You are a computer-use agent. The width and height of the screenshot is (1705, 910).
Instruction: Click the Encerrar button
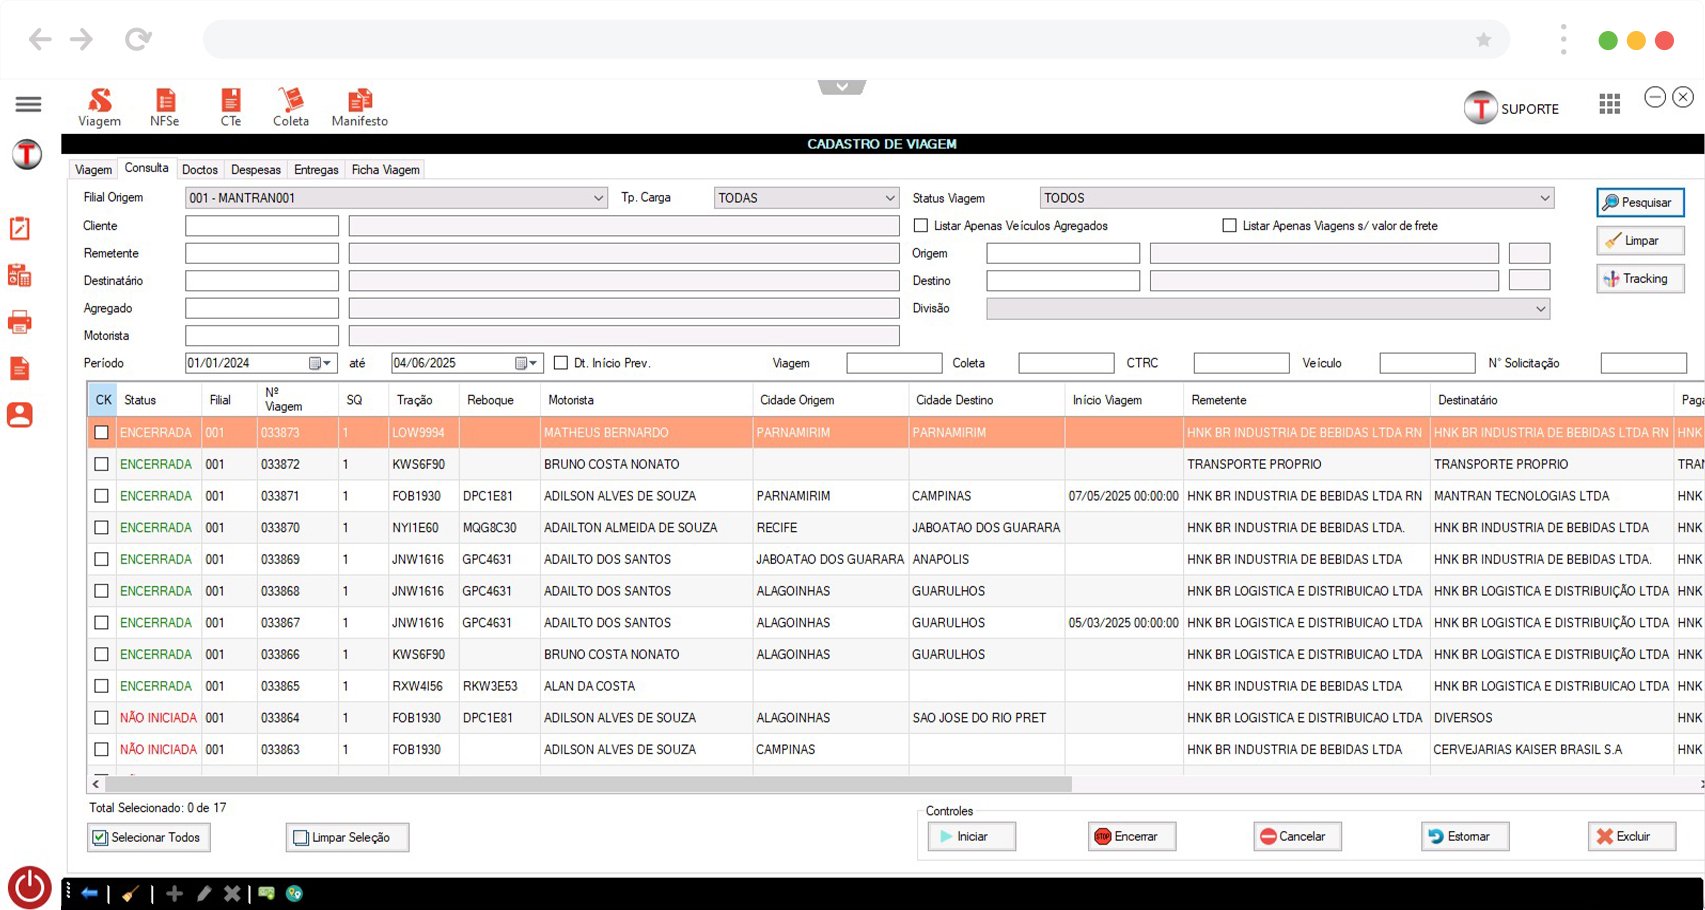1131,836
